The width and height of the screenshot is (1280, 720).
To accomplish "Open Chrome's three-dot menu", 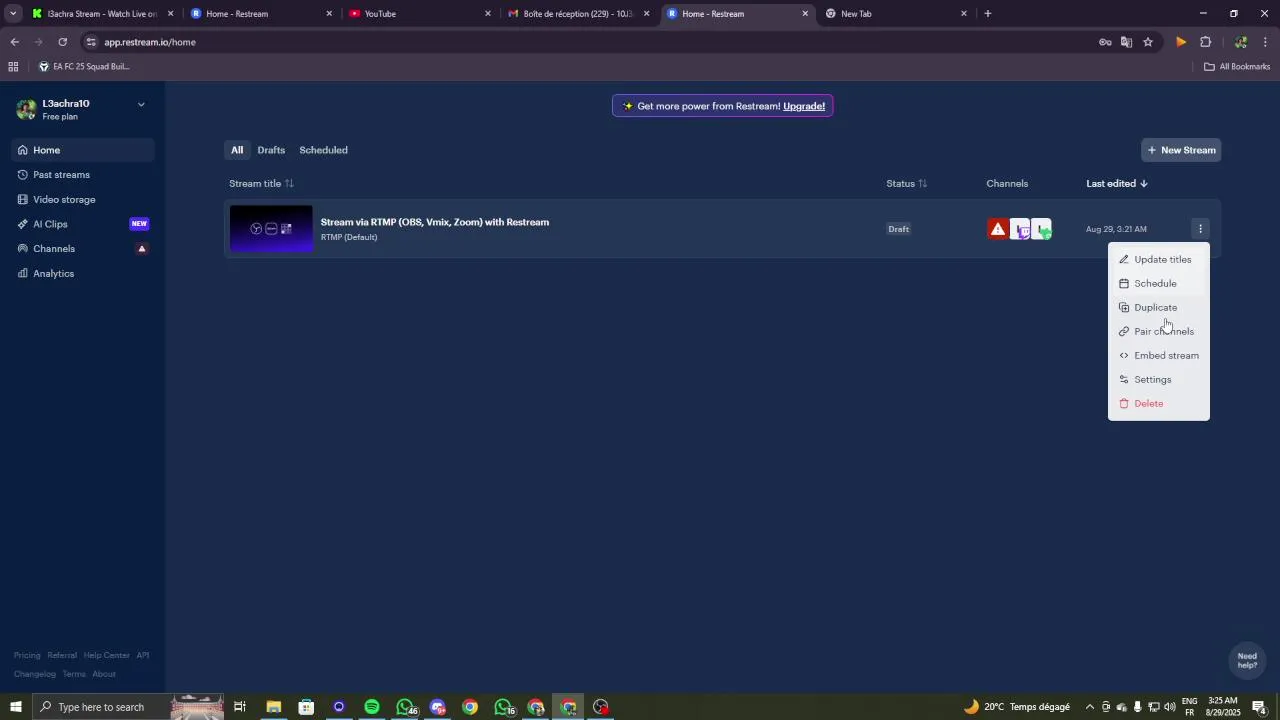I will pyautogui.click(x=1266, y=42).
